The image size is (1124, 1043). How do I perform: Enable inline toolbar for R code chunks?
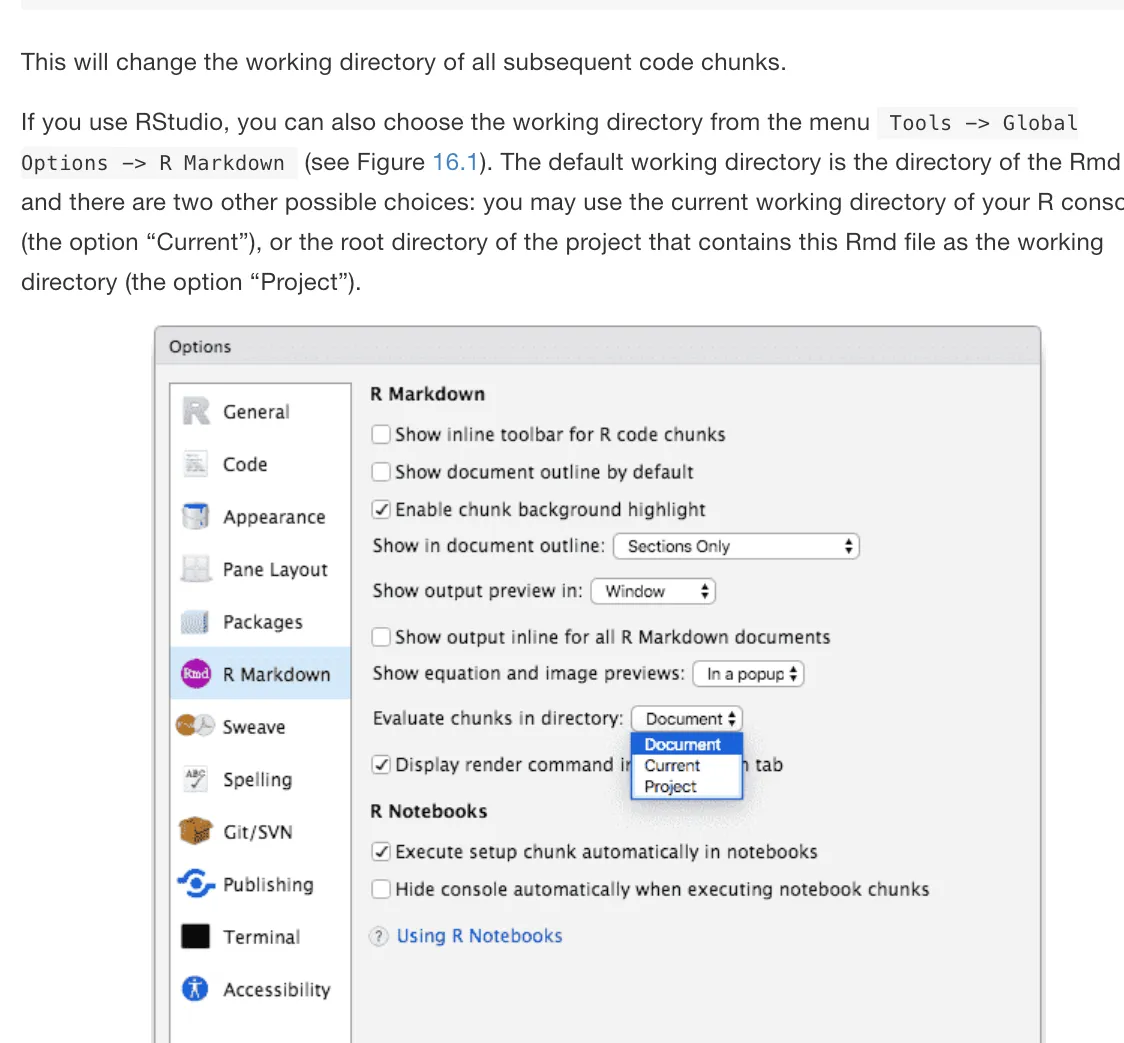[x=381, y=434]
